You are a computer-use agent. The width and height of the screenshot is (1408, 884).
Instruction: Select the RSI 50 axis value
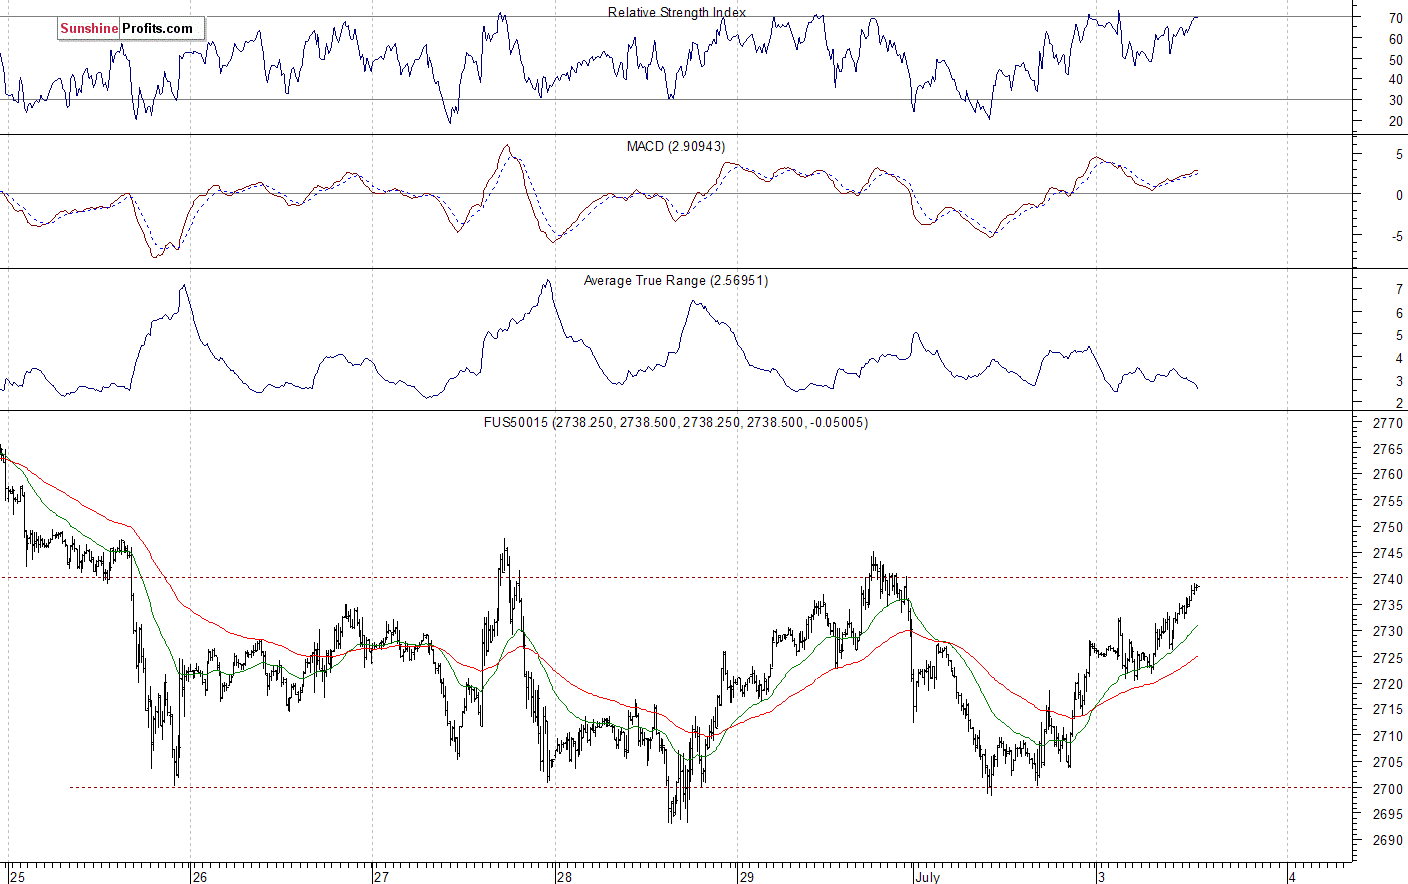1395,59
